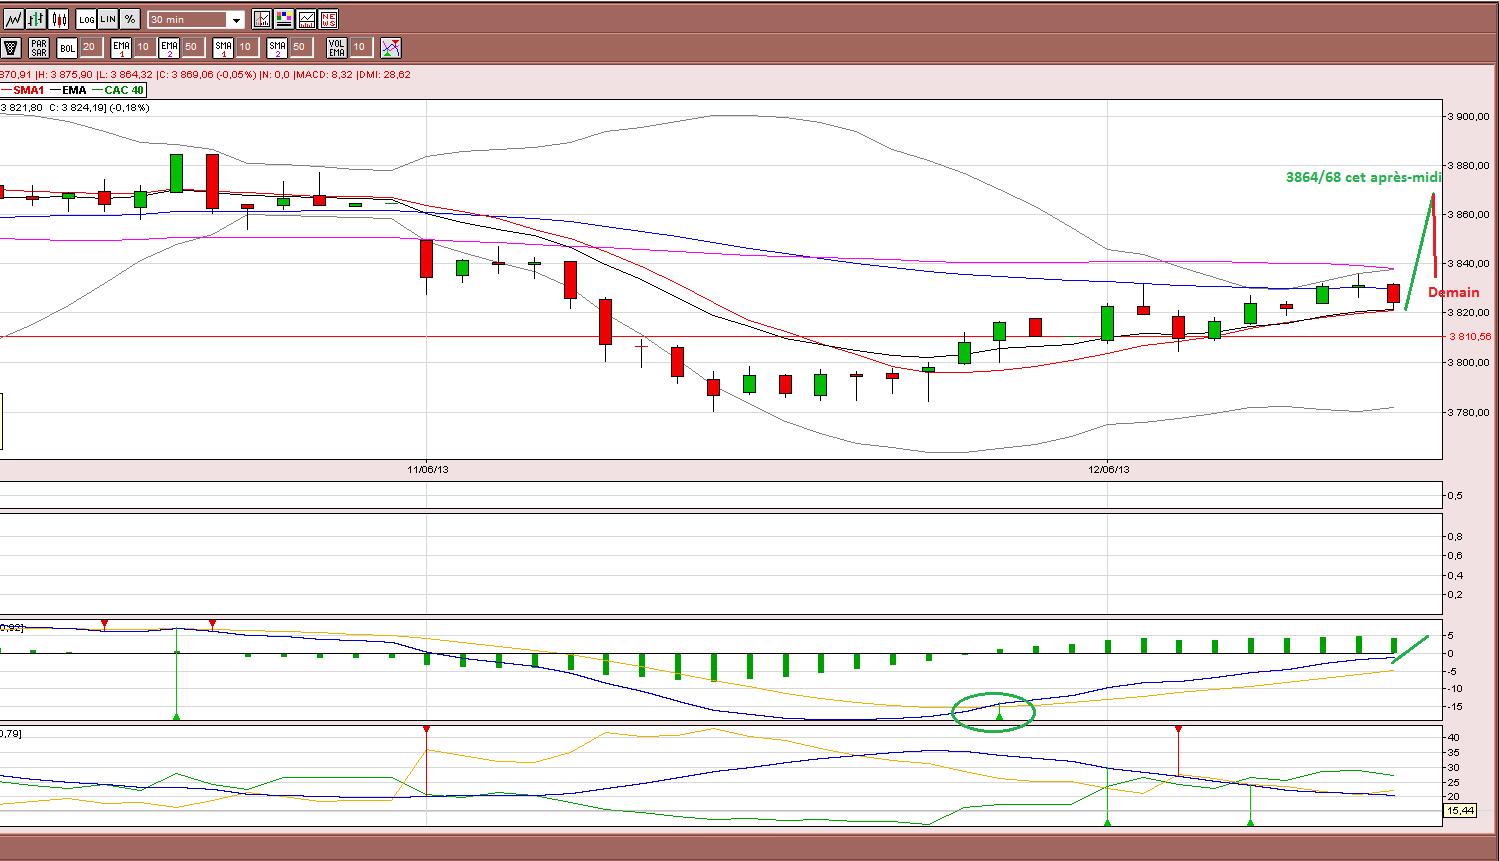Toggle the BOL Bollinger bands indicator
Screen dimensions: 1499x861
[67, 47]
